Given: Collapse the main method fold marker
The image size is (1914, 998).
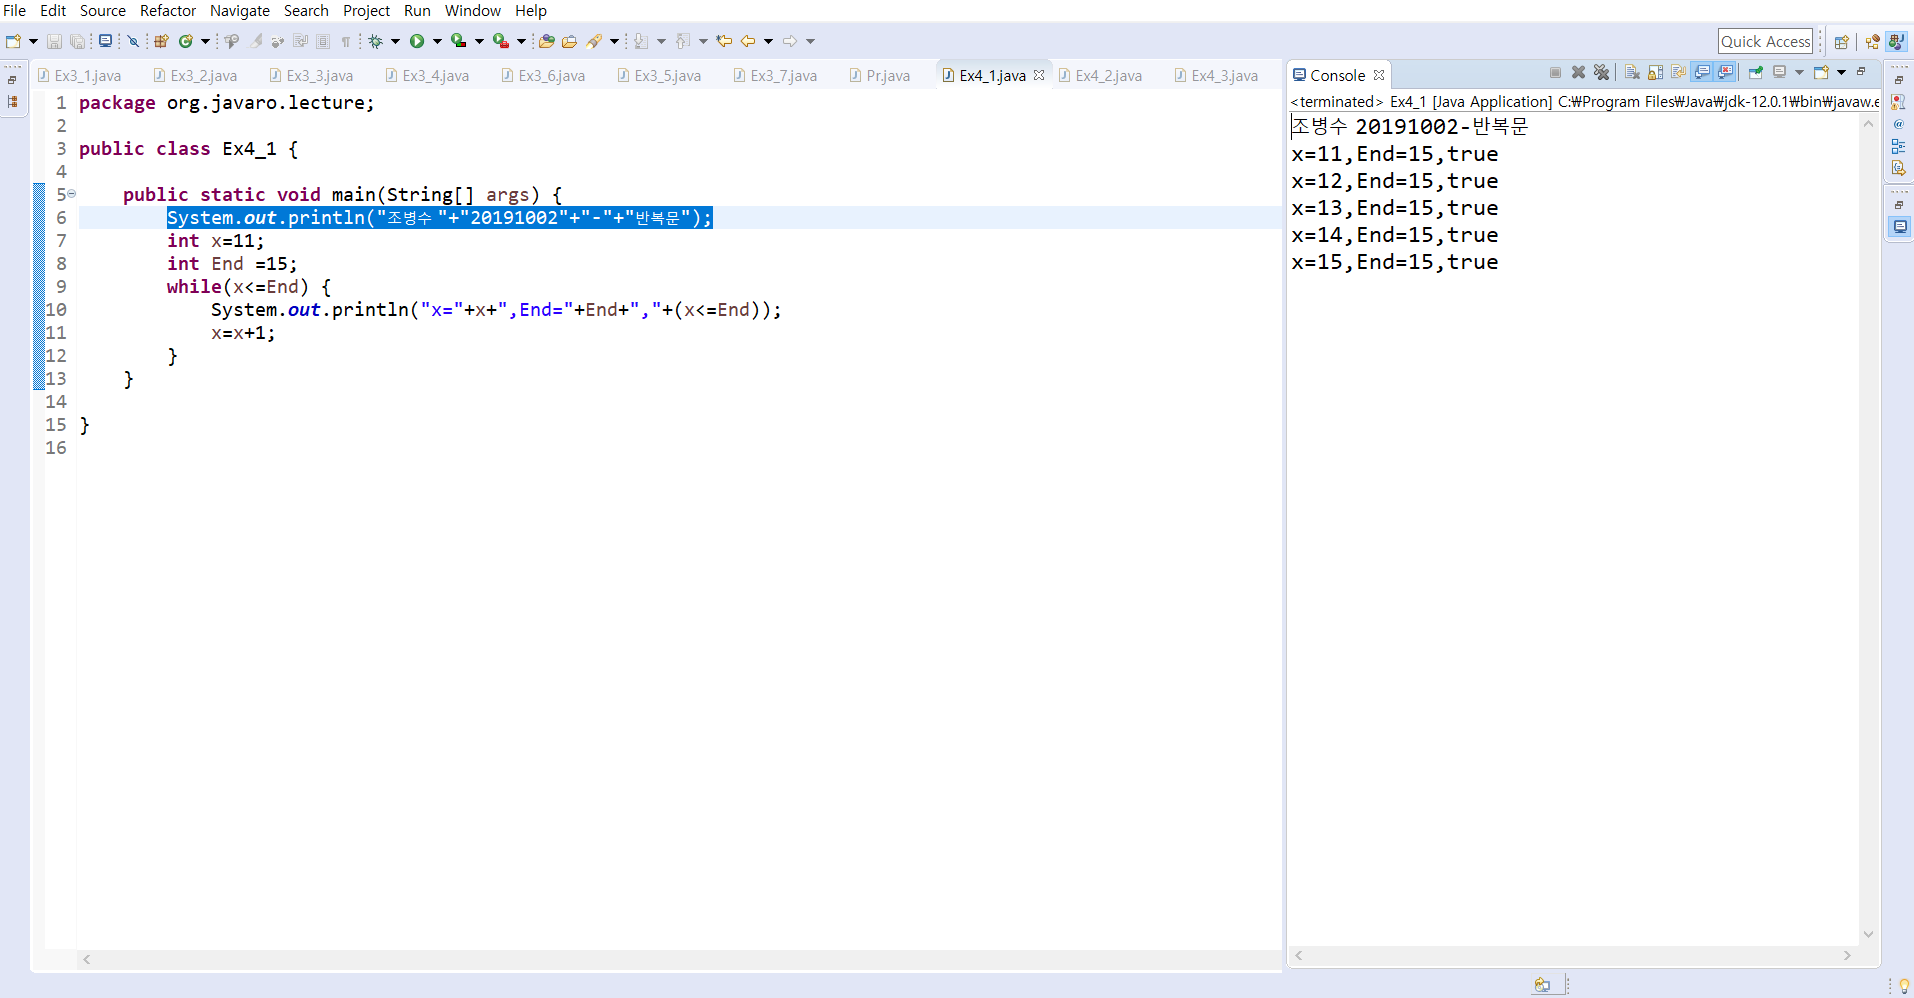Looking at the screenshot, I should [x=71, y=194].
